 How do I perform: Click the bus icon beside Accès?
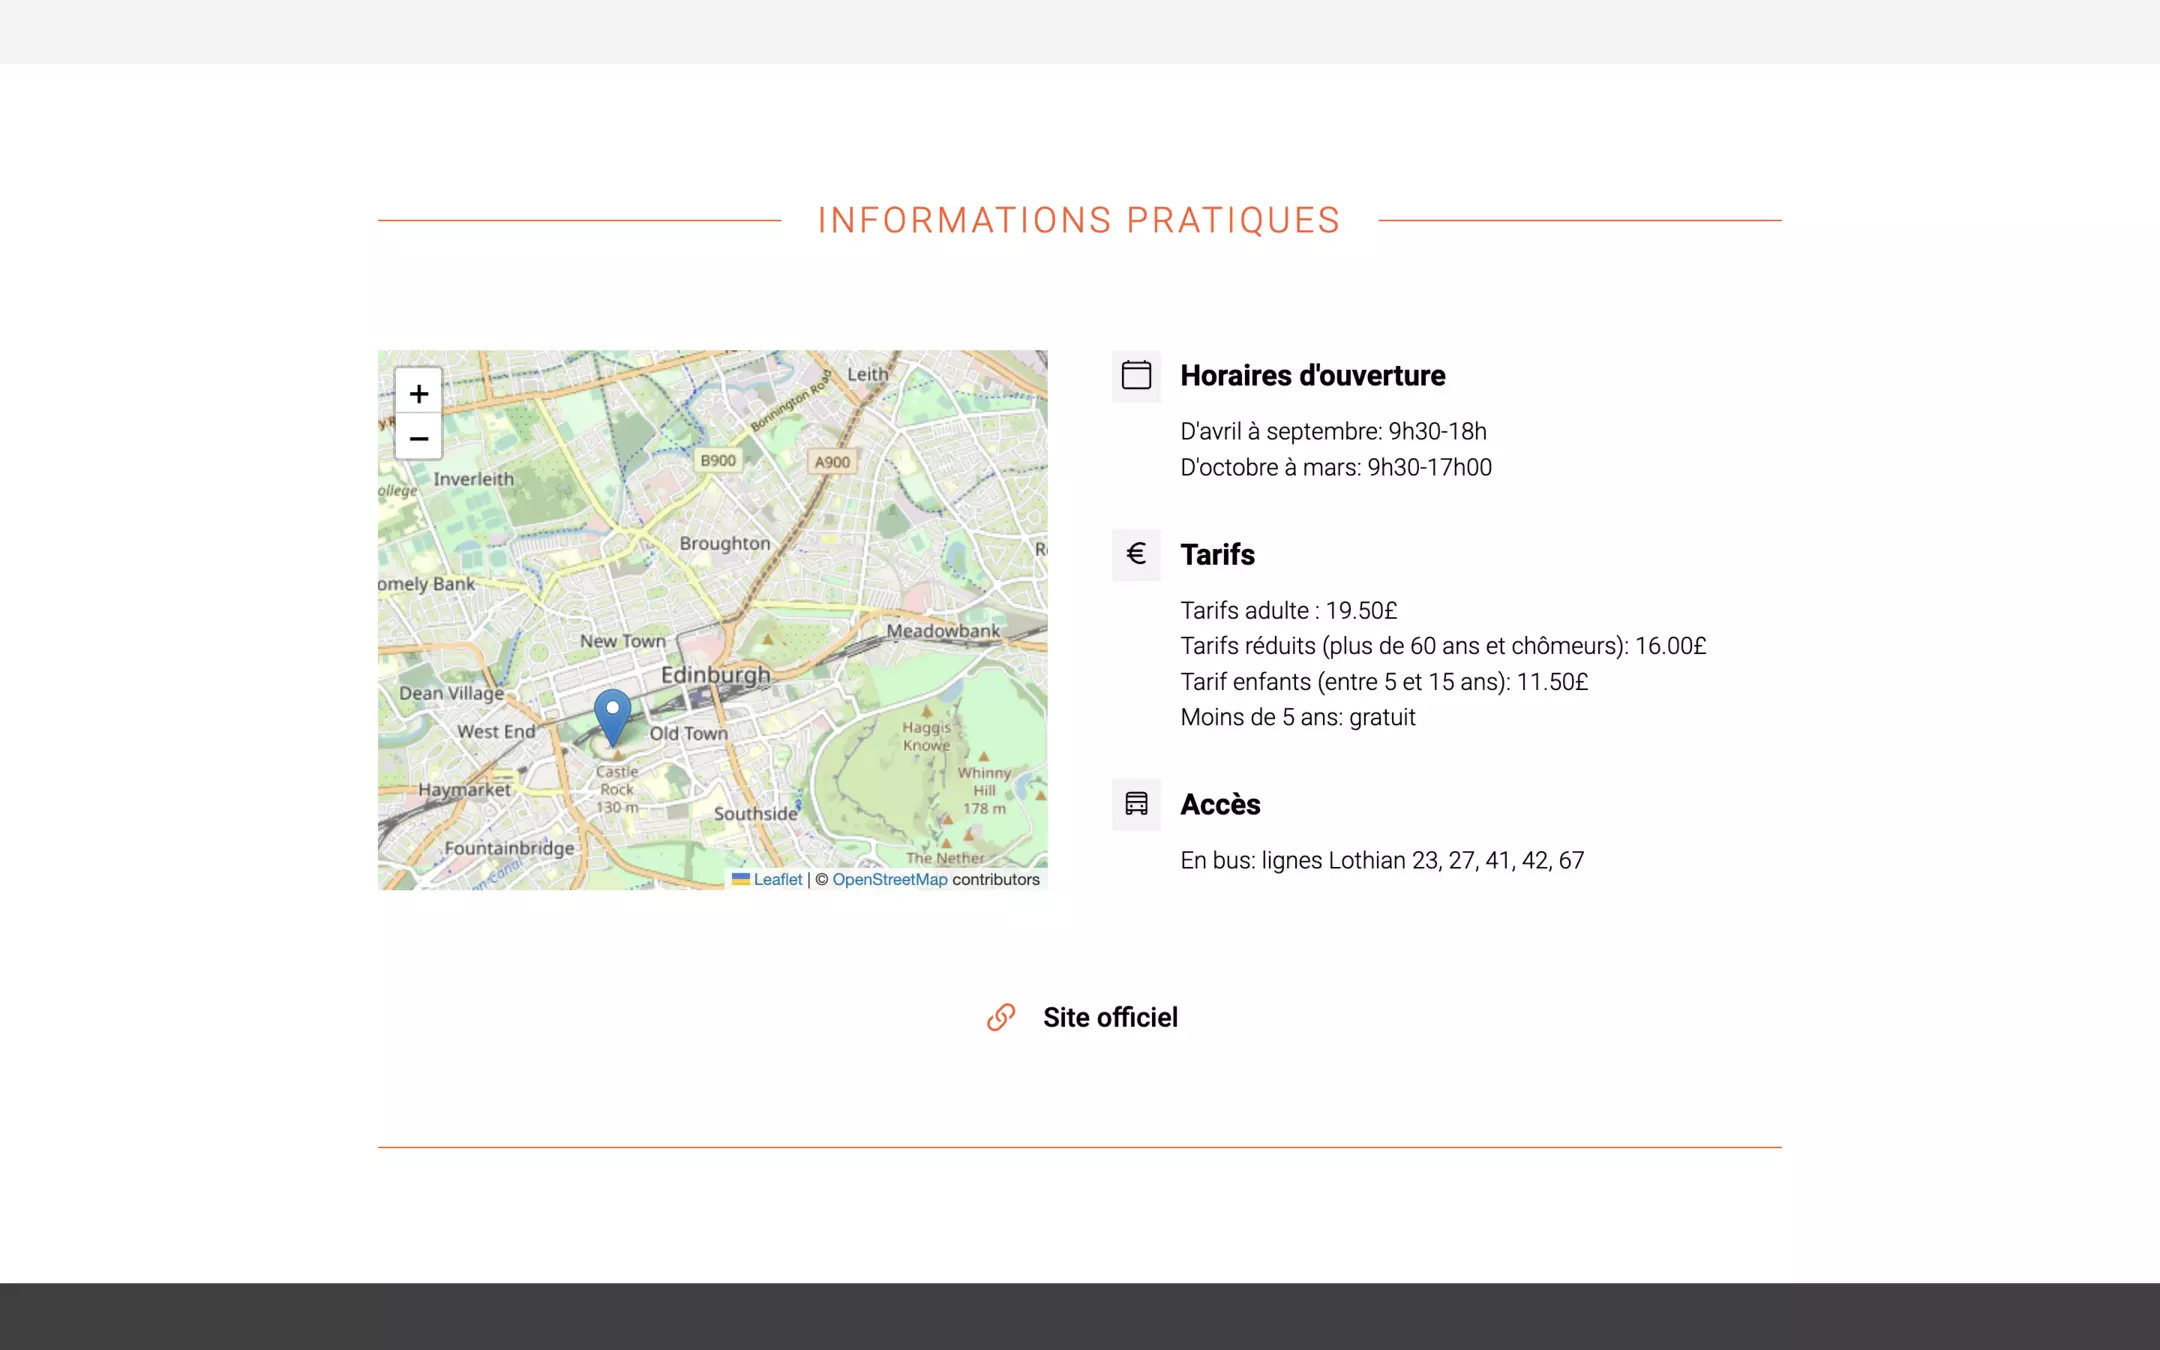(1136, 804)
